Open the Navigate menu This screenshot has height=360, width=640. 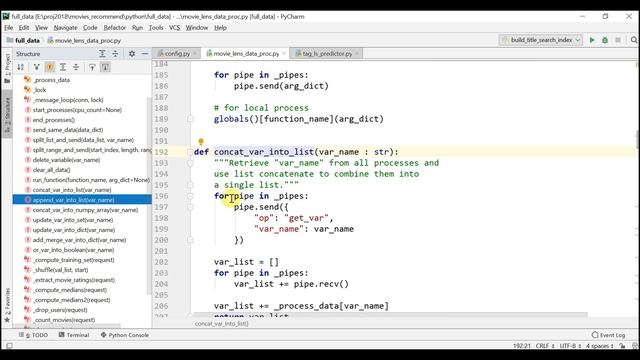click(65, 28)
